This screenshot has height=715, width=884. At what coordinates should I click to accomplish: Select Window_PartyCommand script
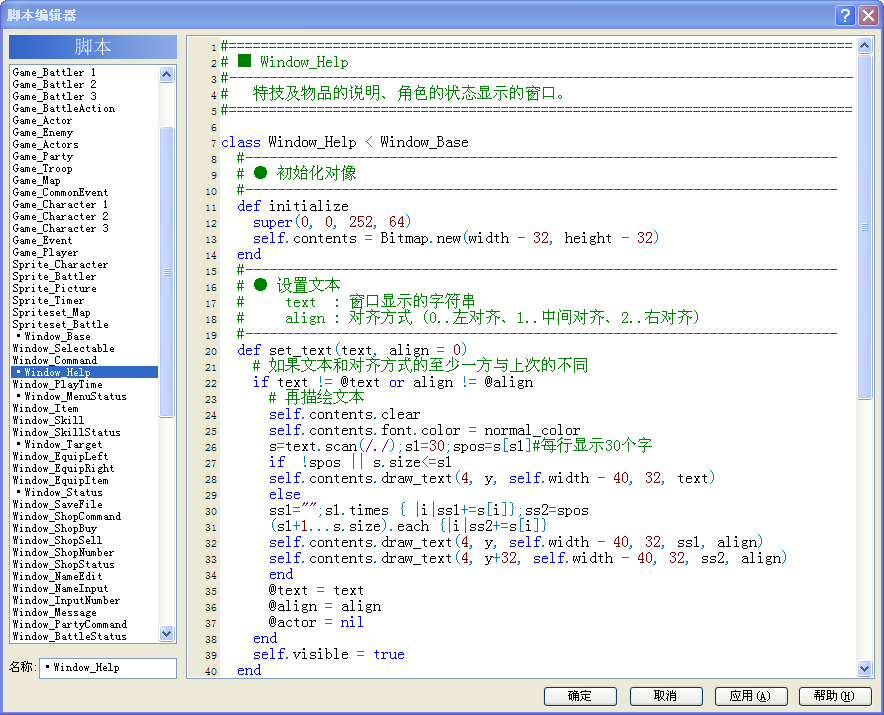[x=85, y=624]
